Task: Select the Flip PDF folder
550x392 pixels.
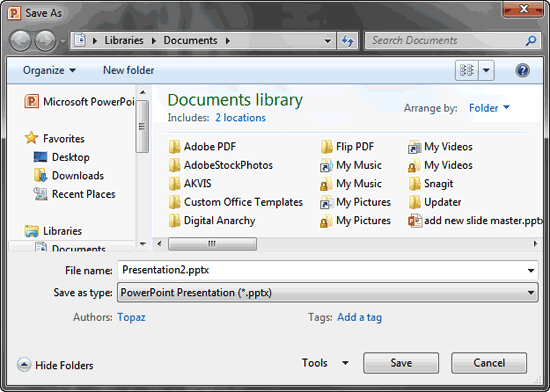Action: 347,147
